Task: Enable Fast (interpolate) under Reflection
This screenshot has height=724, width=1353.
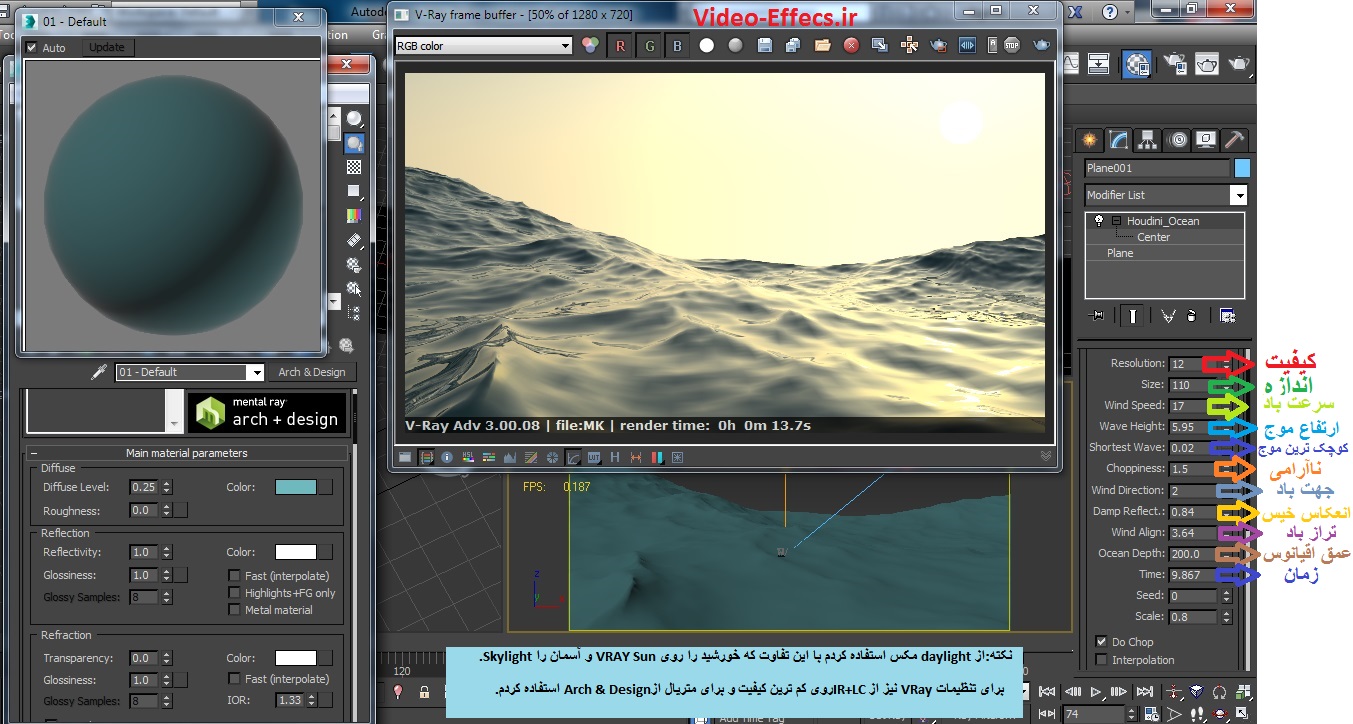Action: 234,576
